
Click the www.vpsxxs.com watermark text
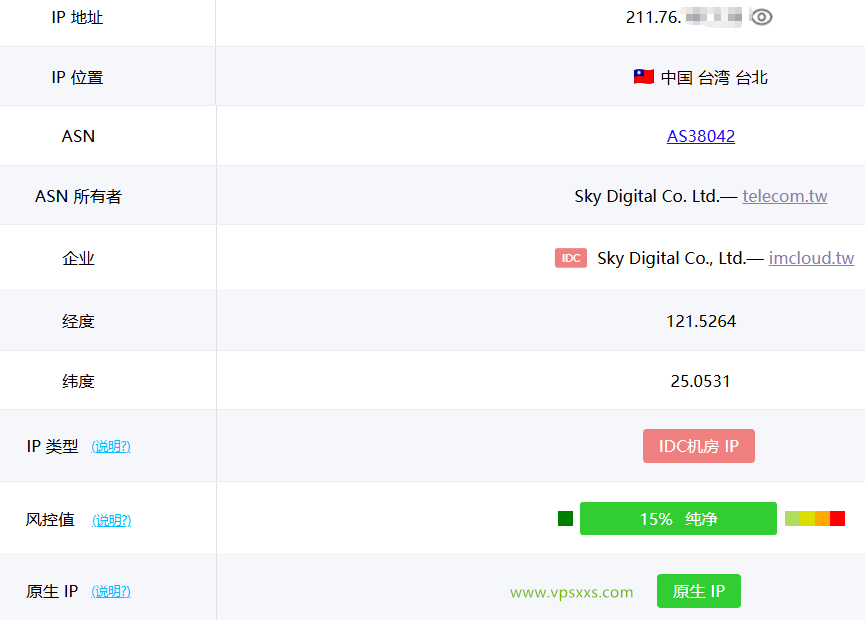tap(570, 591)
